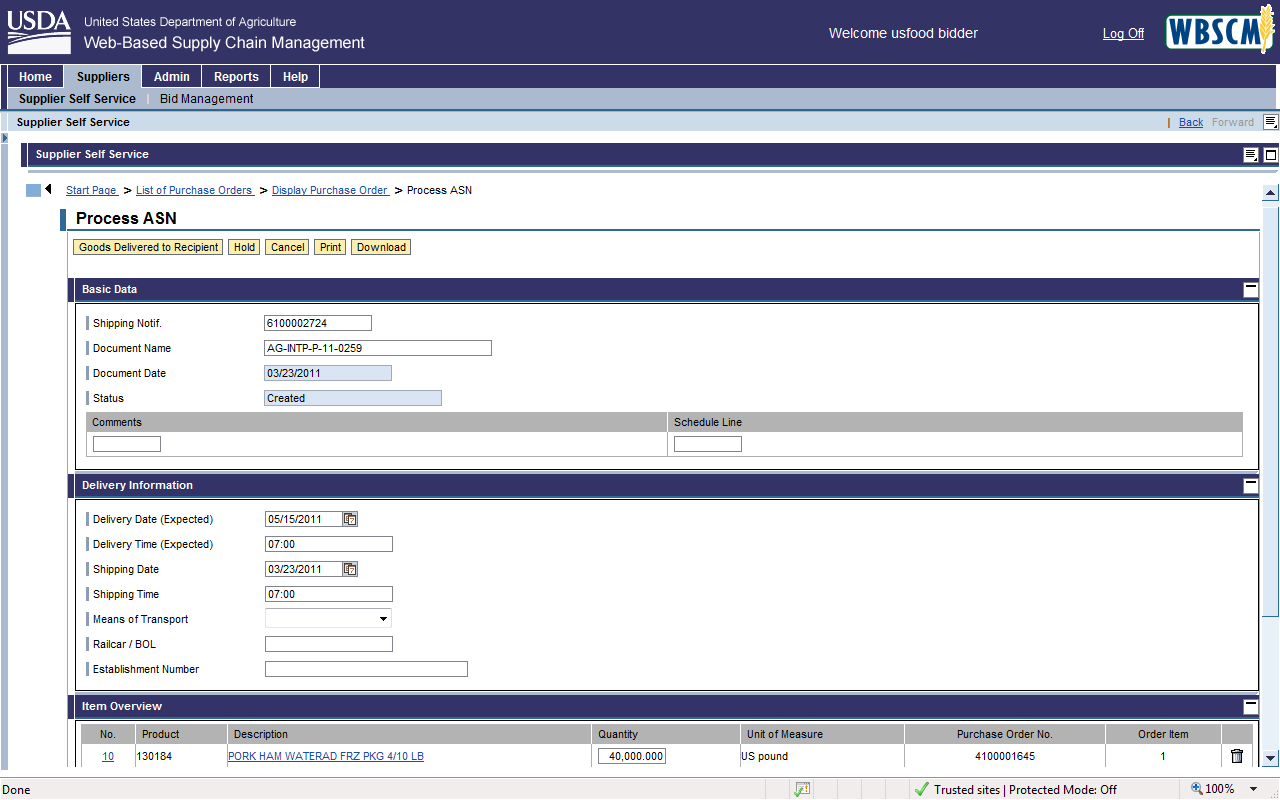Click the Shipping Date field
The width and height of the screenshot is (1280, 800).
tap(304, 569)
